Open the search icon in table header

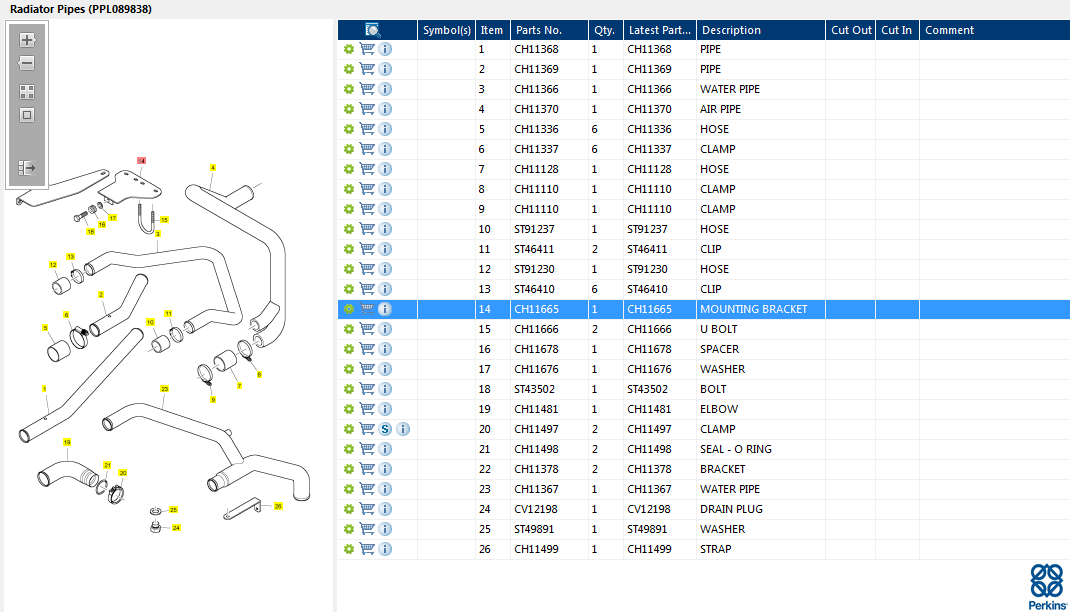pyautogui.click(x=372, y=30)
